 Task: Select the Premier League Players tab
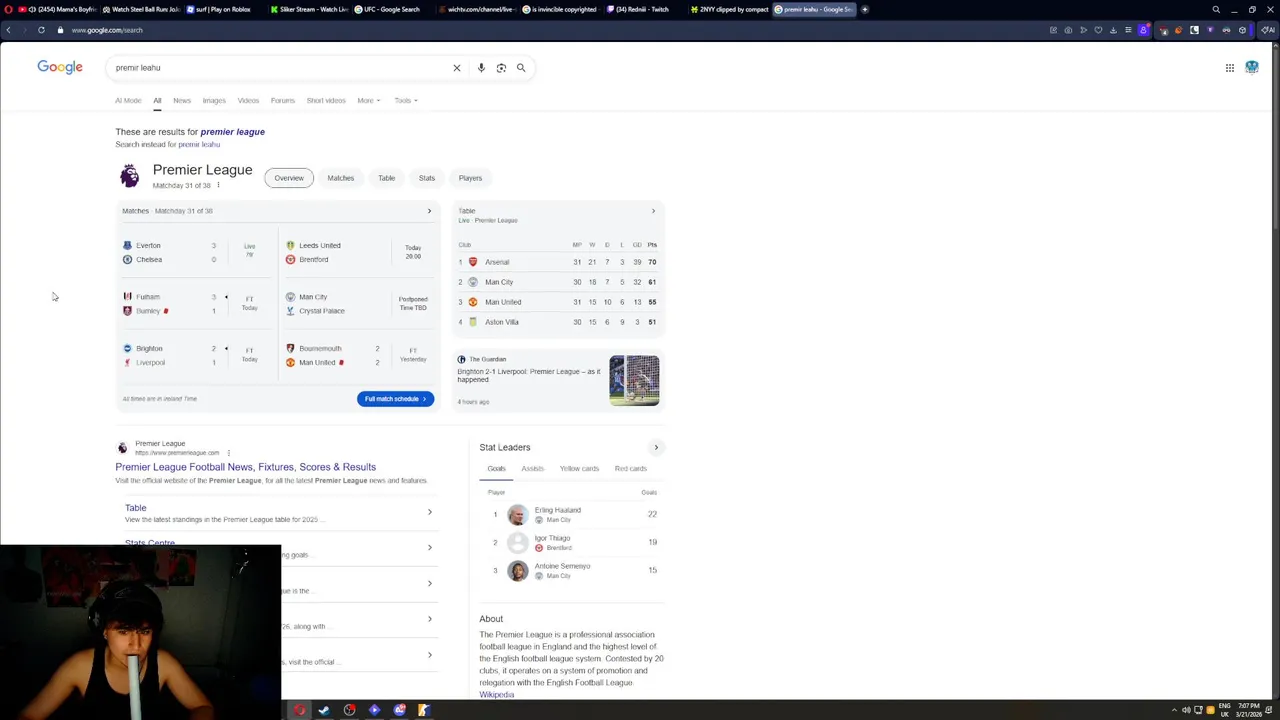click(470, 178)
